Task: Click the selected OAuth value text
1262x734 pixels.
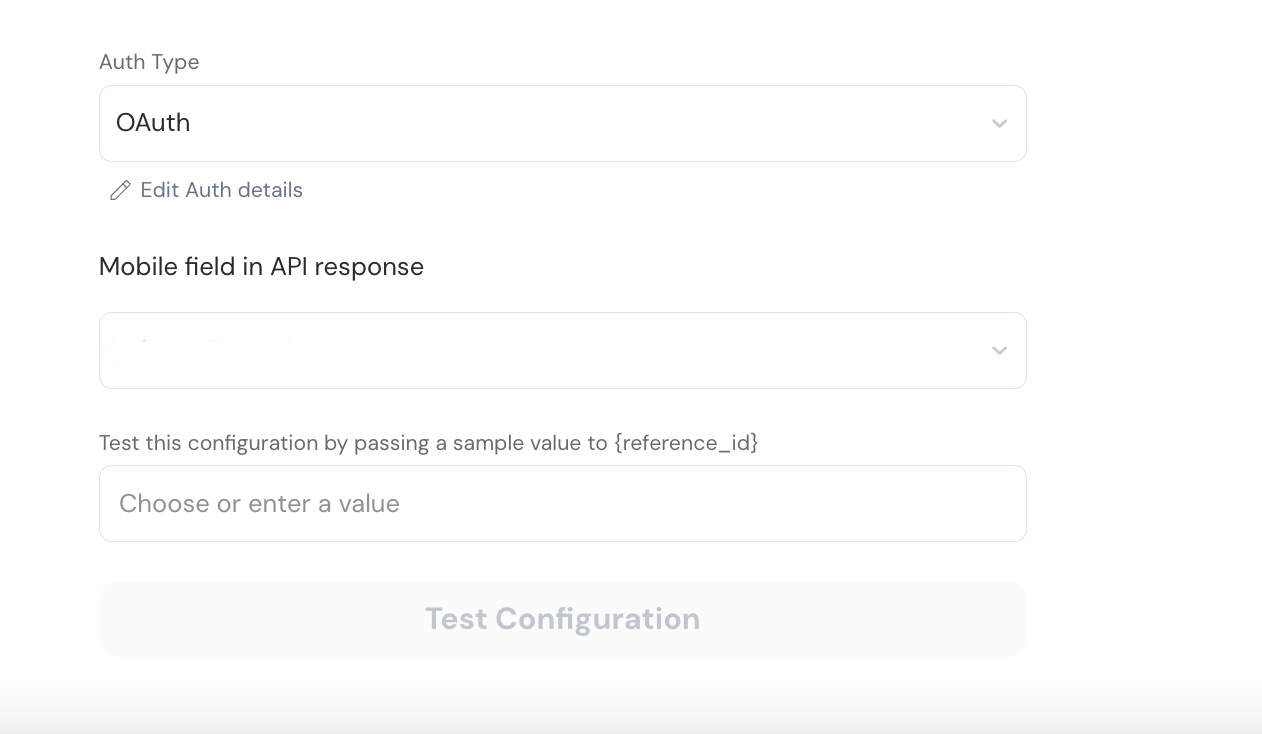Action: tap(153, 123)
